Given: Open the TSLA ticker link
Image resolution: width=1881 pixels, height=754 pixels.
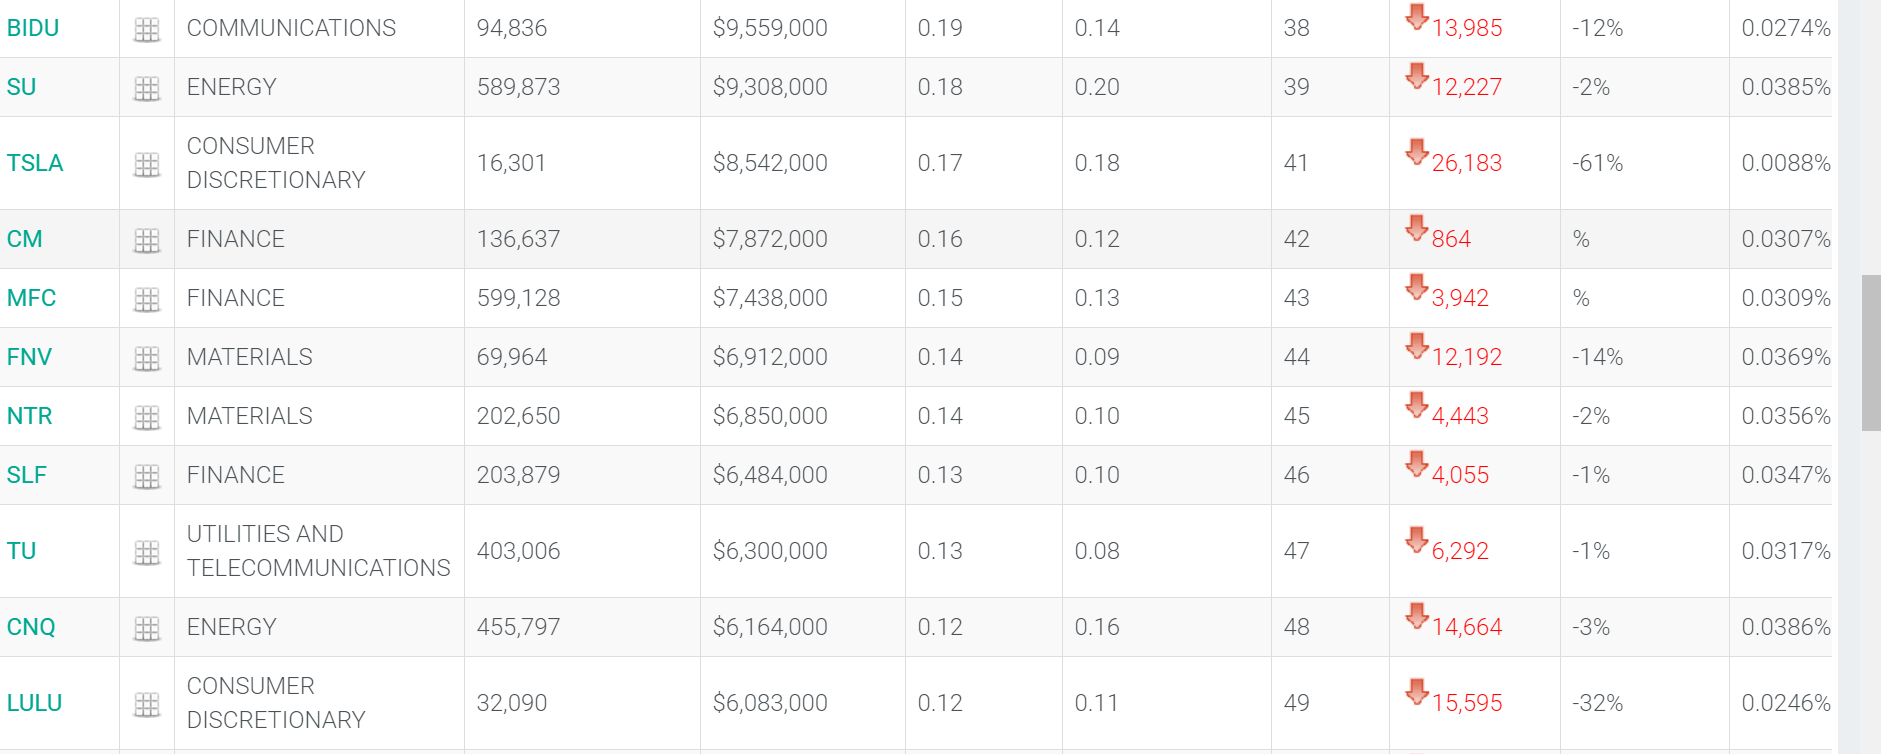Looking at the screenshot, I should pos(35,163).
